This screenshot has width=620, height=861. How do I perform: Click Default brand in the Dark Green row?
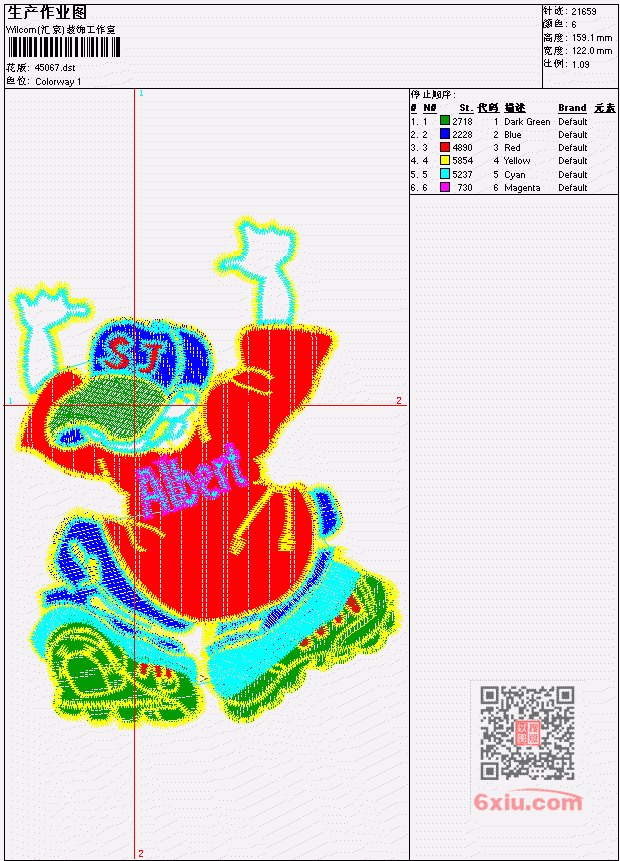[x=573, y=121]
